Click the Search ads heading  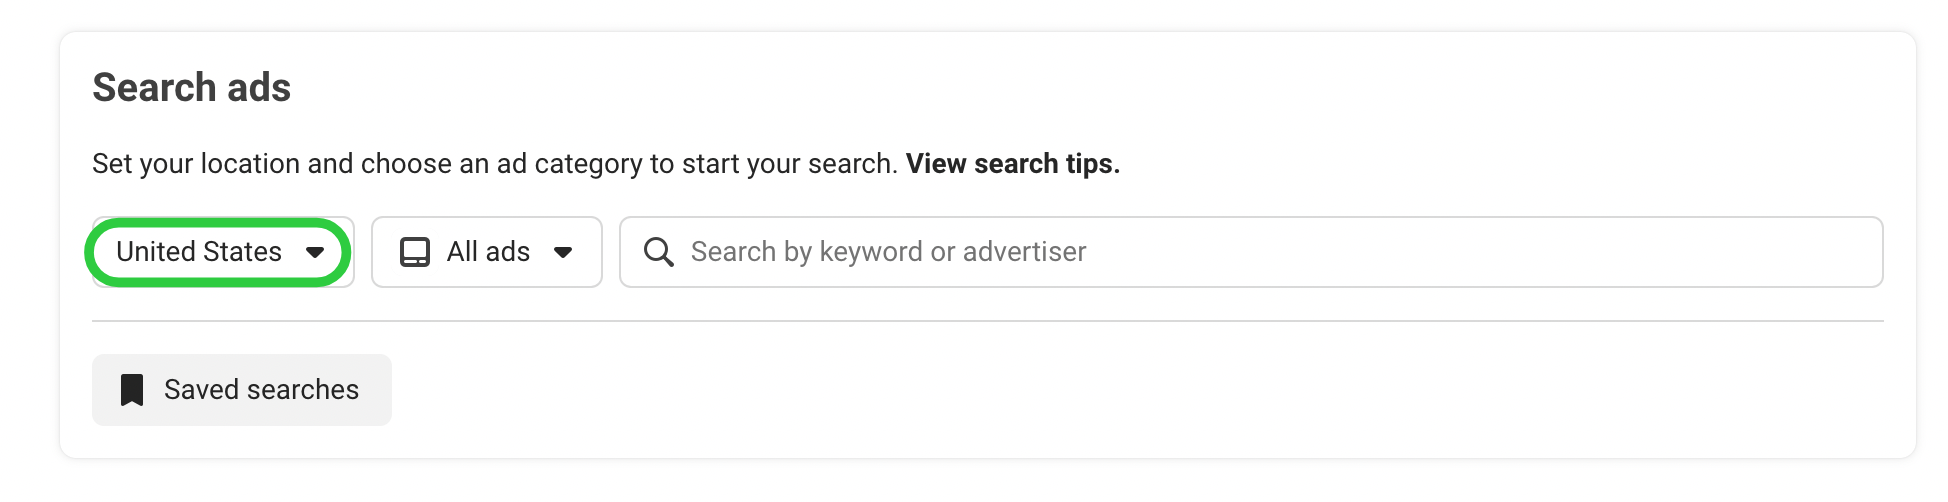pyautogui.click(x=191, y=88)
